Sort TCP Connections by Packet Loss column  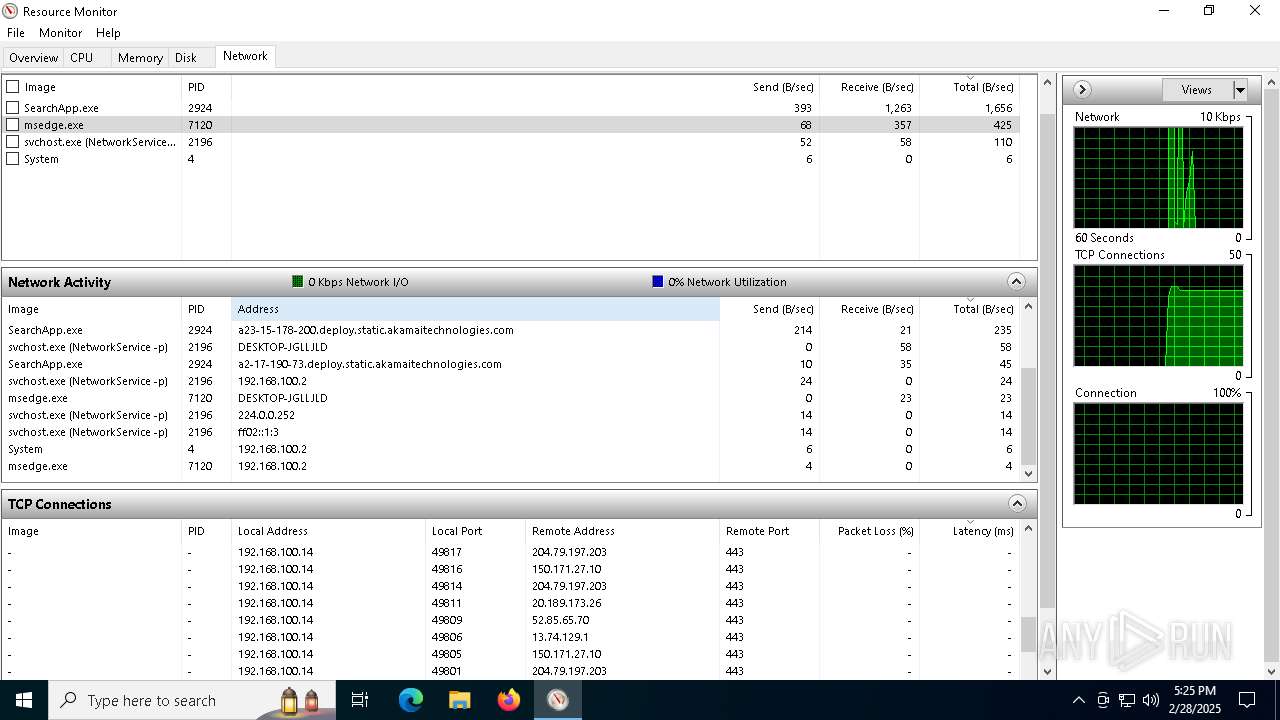click(868, 531)
